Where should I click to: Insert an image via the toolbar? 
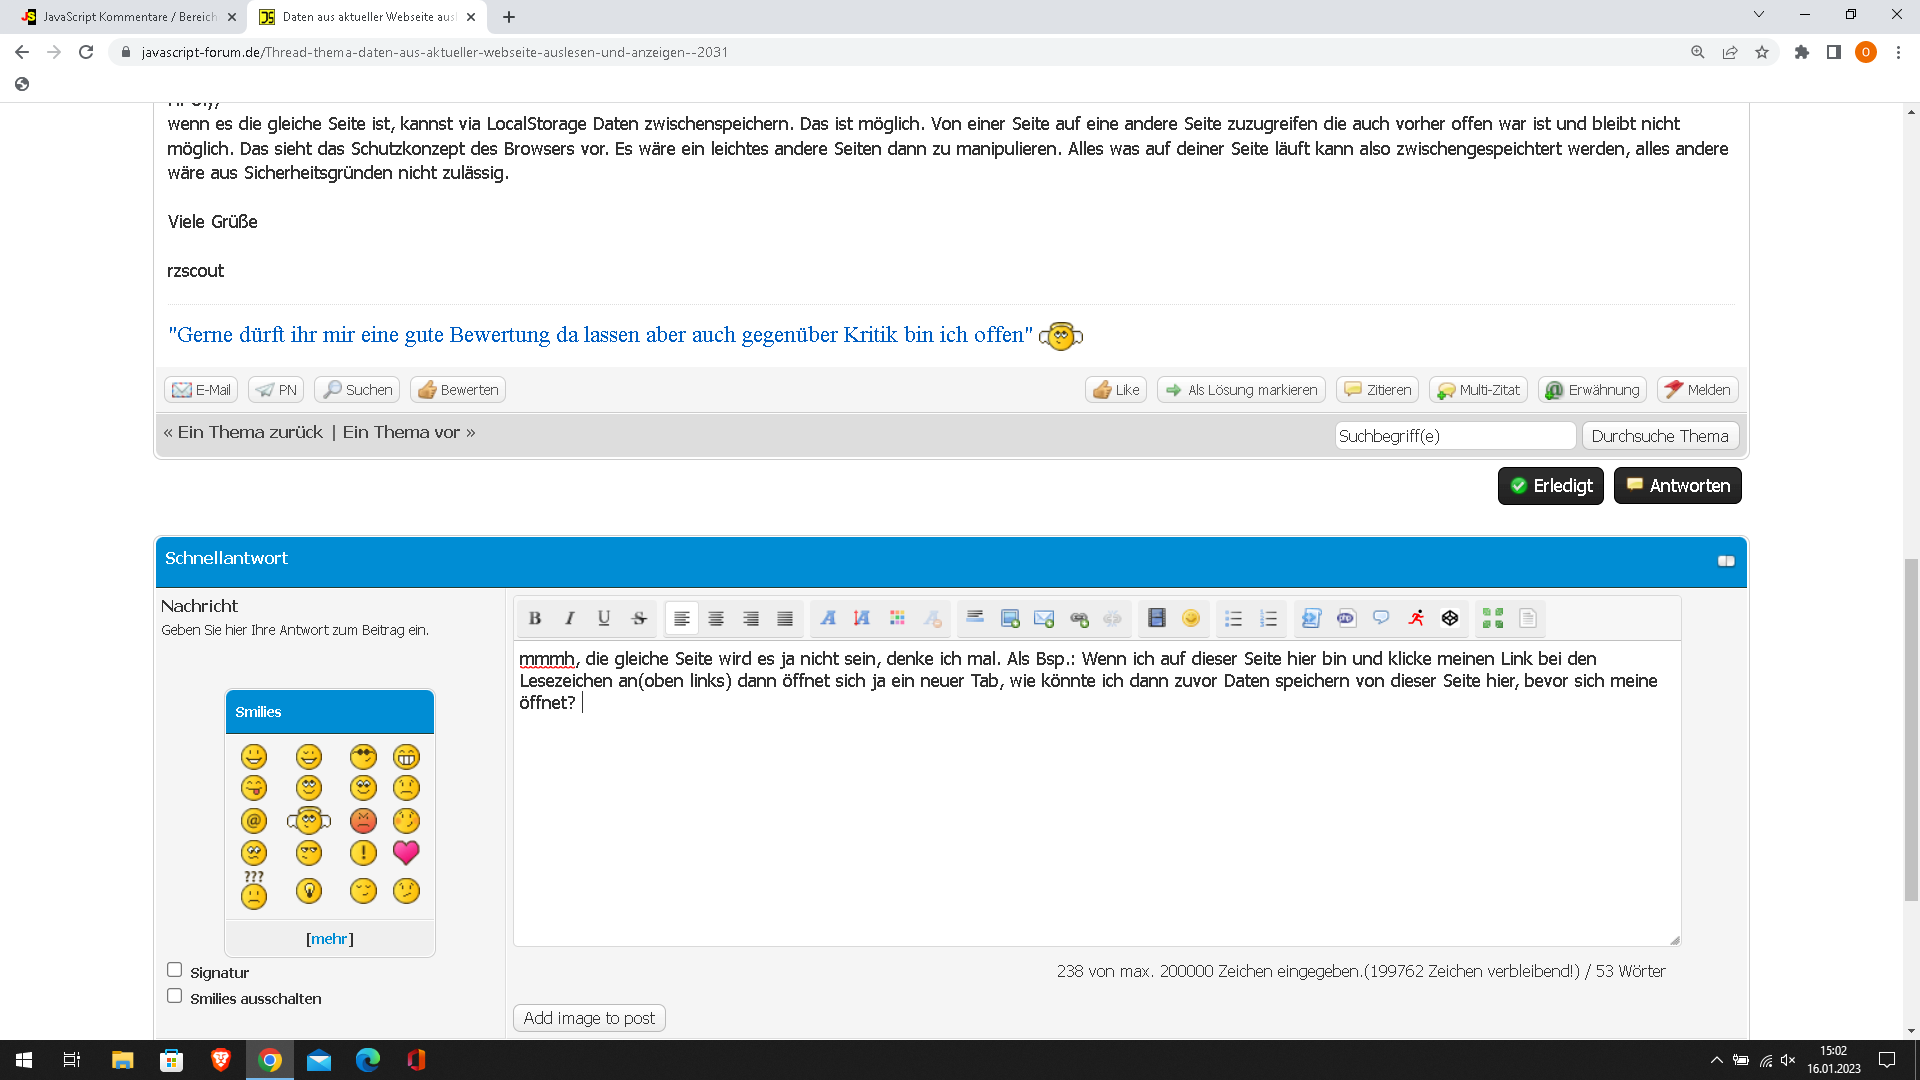(x=1010, y=619)
